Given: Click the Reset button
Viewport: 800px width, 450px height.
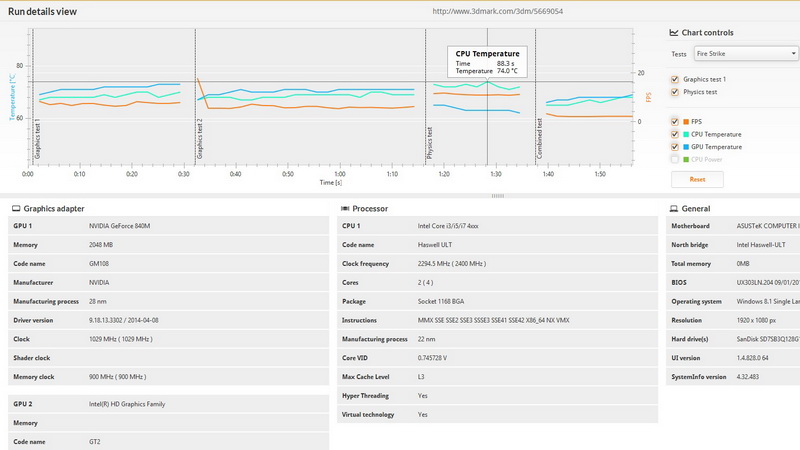Looking at the screenshot, I should 697,180.
